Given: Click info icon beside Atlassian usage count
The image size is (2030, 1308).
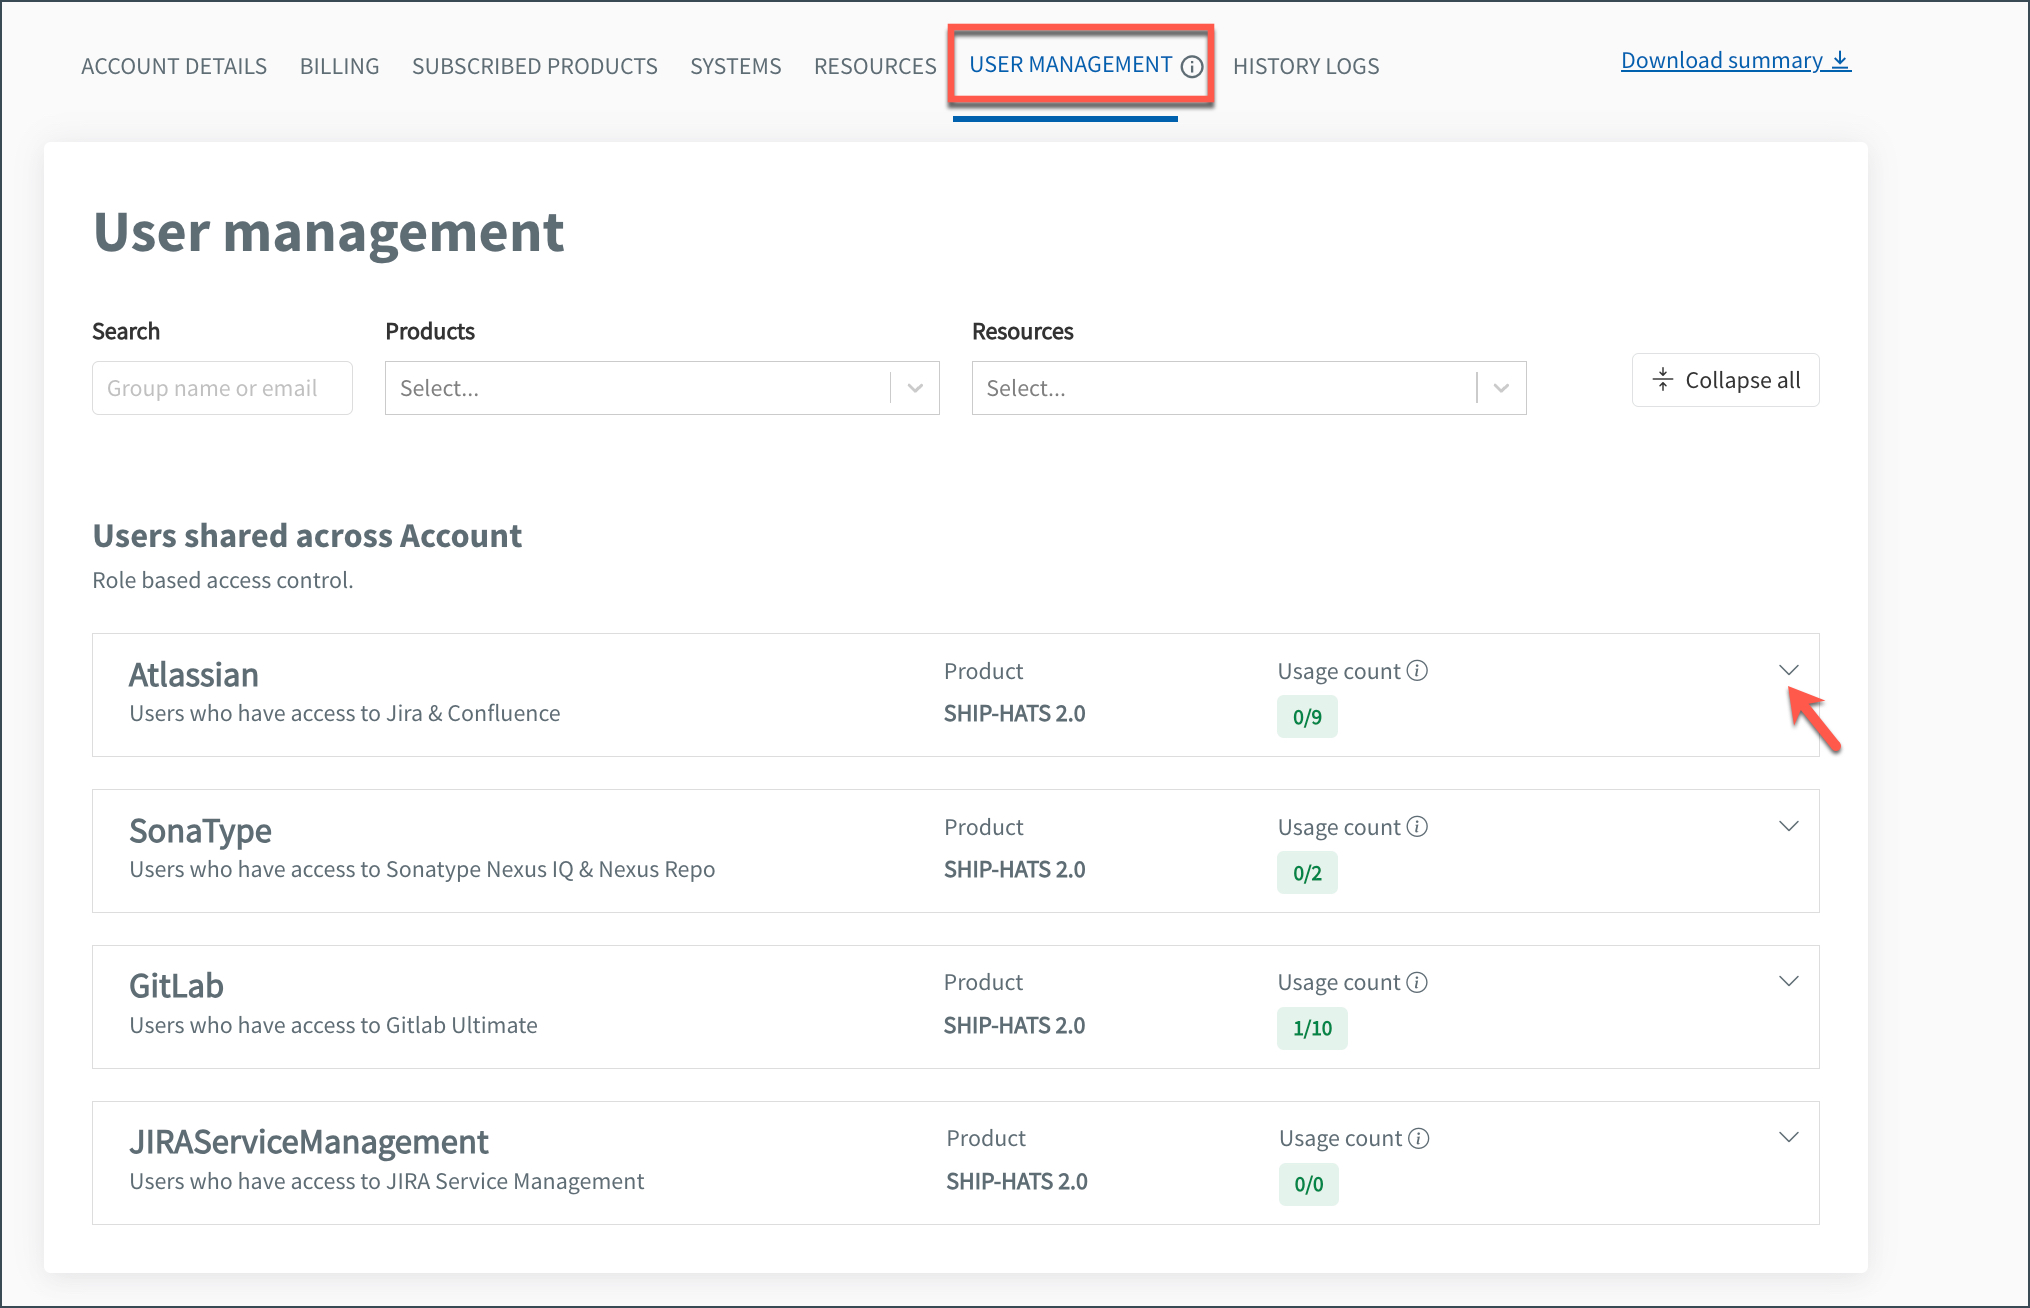Looking at the screenshot, I should [x=1417, y=670].
